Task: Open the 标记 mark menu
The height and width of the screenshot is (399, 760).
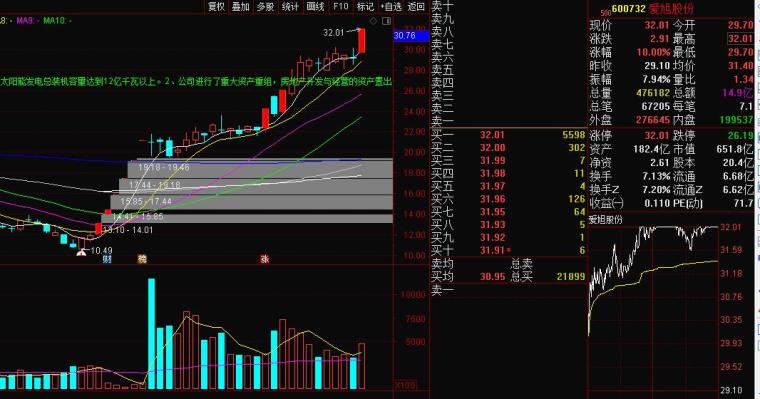Action: coord(365,6)
